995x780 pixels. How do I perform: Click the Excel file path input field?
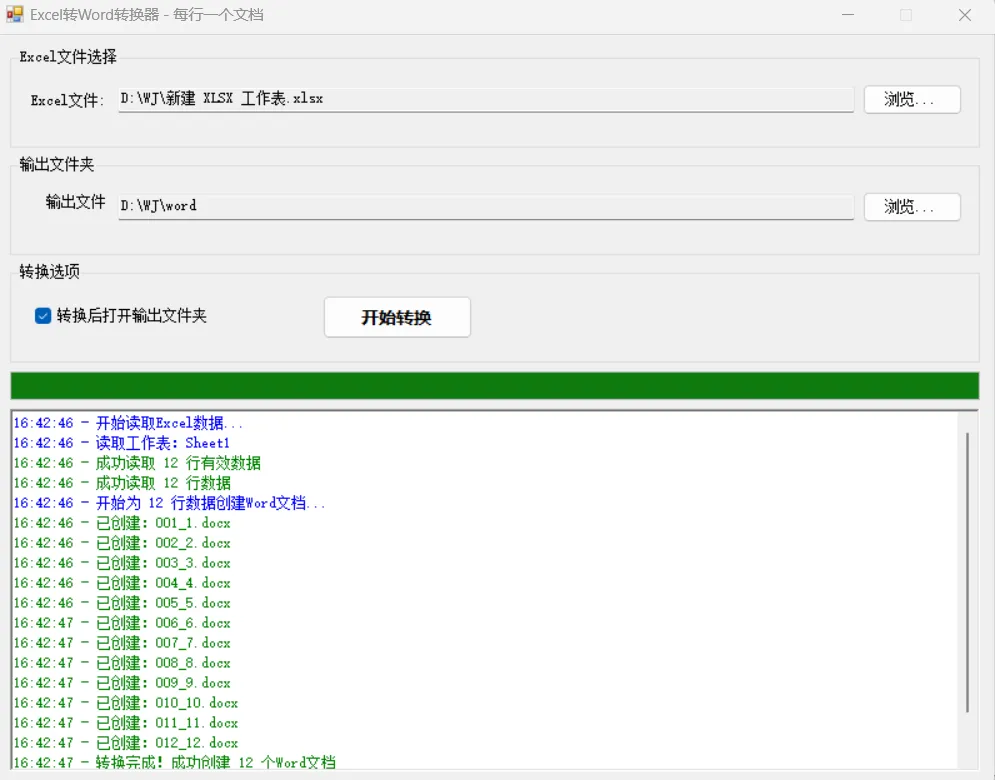coord(485,99)
